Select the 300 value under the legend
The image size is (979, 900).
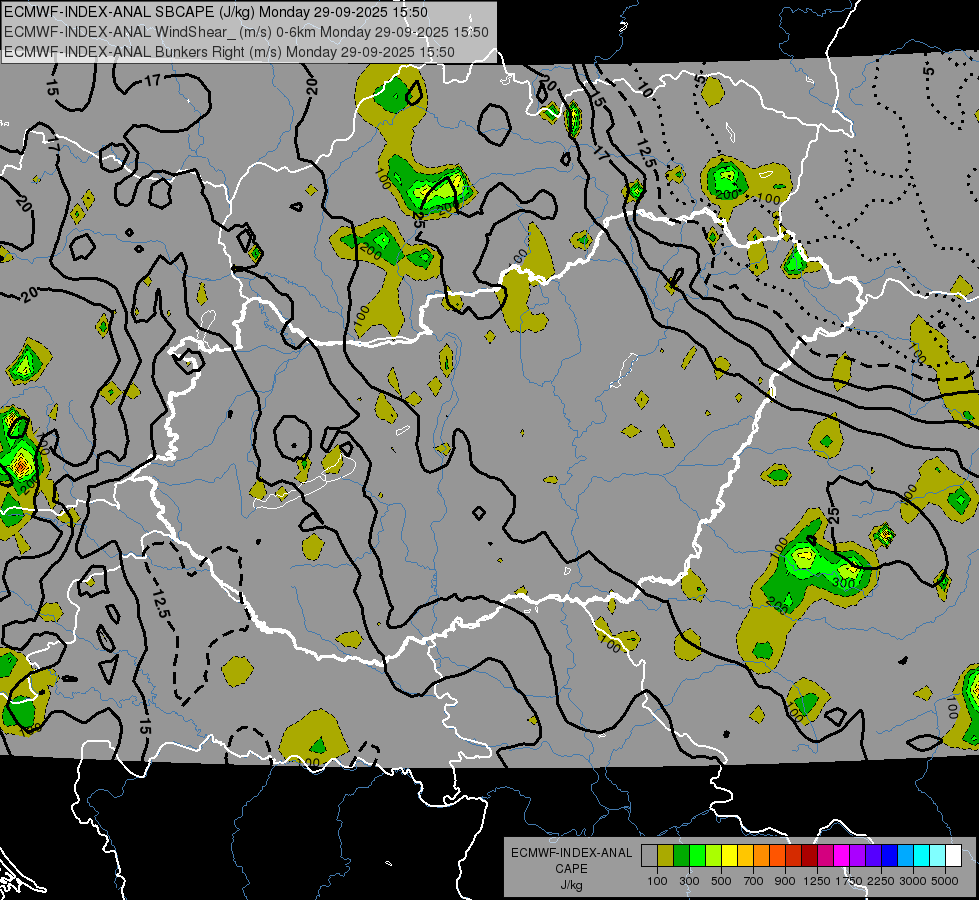point(689,881)
